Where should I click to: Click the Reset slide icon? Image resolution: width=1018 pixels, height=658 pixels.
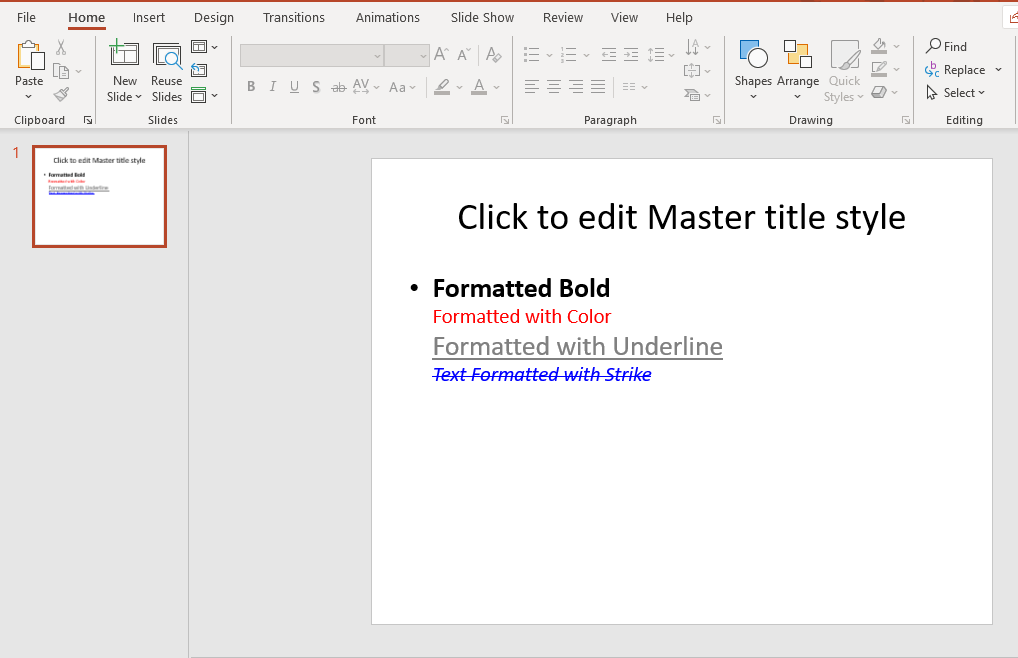(199, 70)
